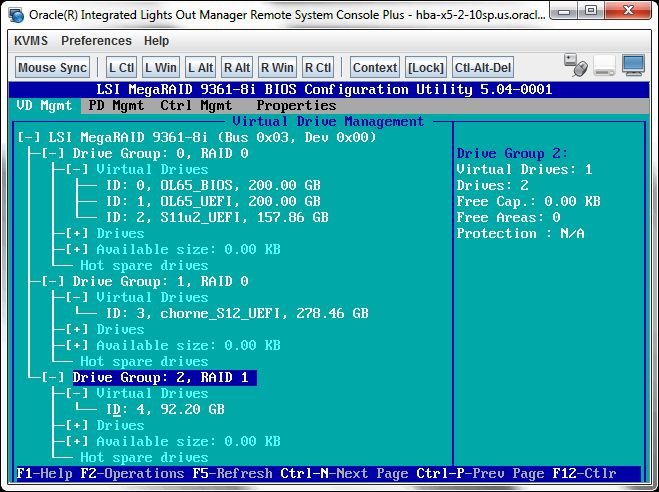Click Ctrl-P-Prev Page in the footer
659x492 pixels.
[x=480, y=474]
